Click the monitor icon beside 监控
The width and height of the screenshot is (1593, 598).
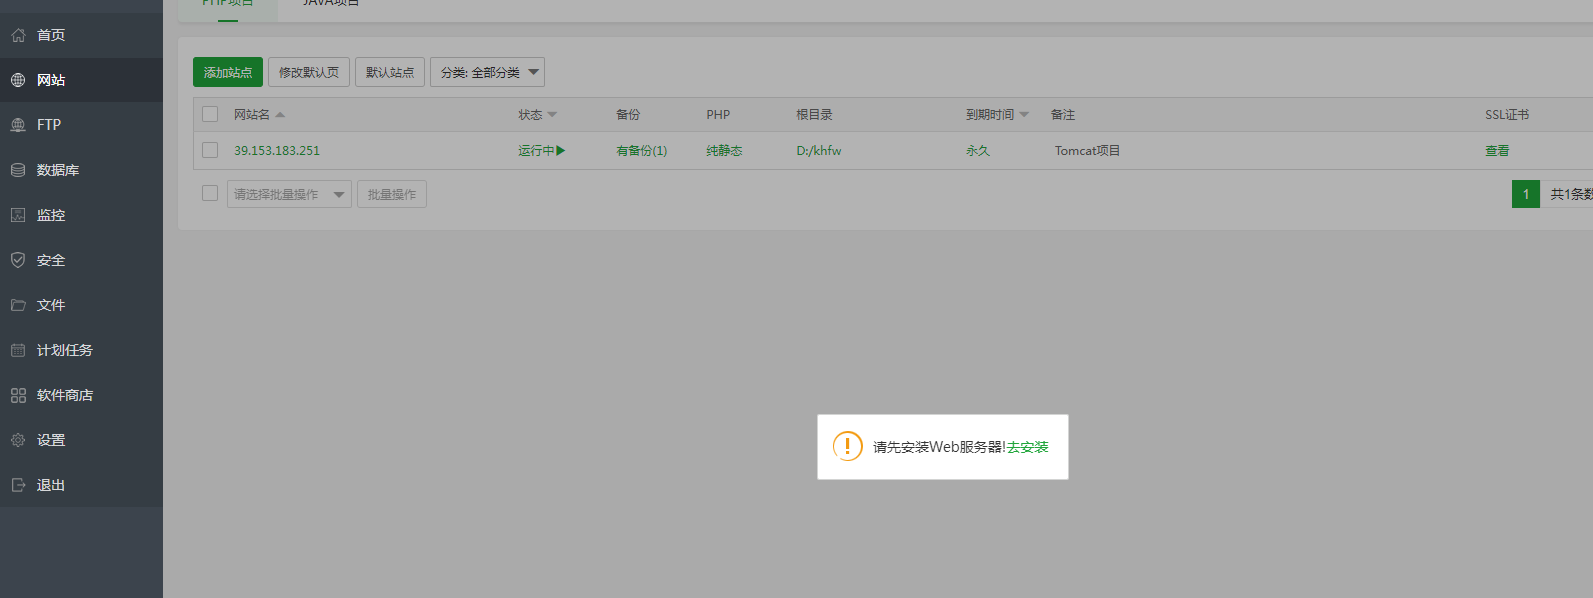(18, 215)
